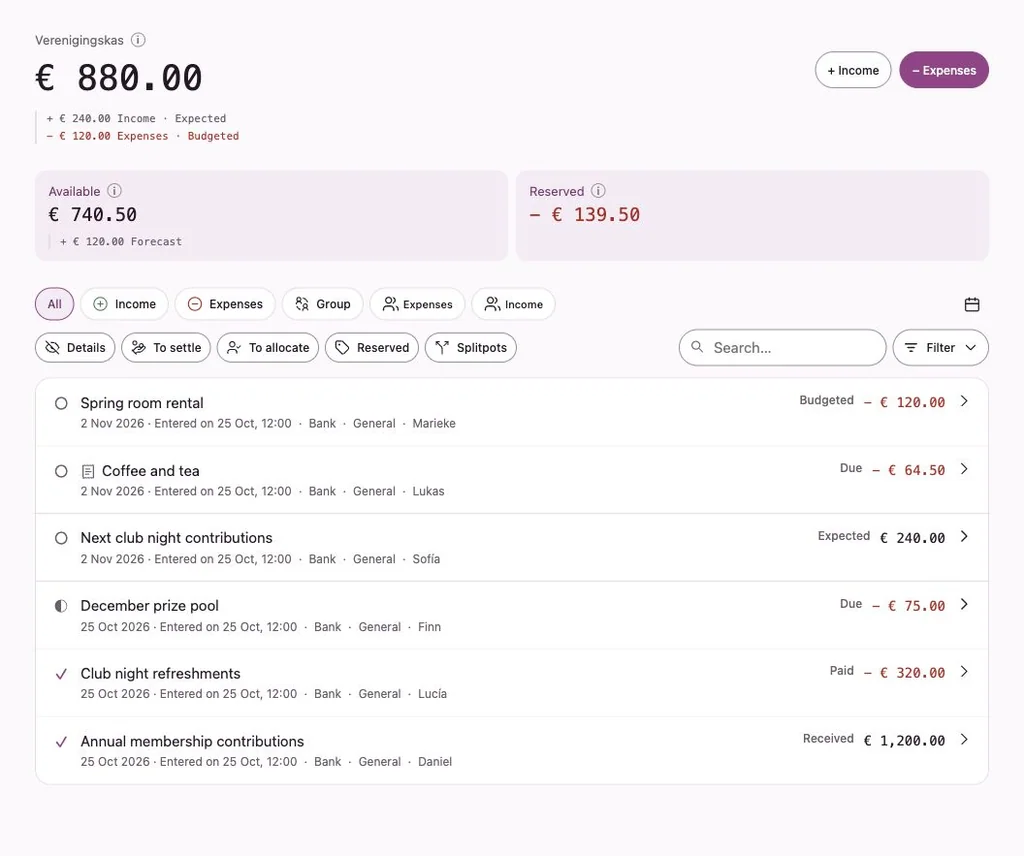Viewport: 1024px width, 856px height.
Task: Toggle the status circle for Coffee and tea
Action: click(61, 471)
